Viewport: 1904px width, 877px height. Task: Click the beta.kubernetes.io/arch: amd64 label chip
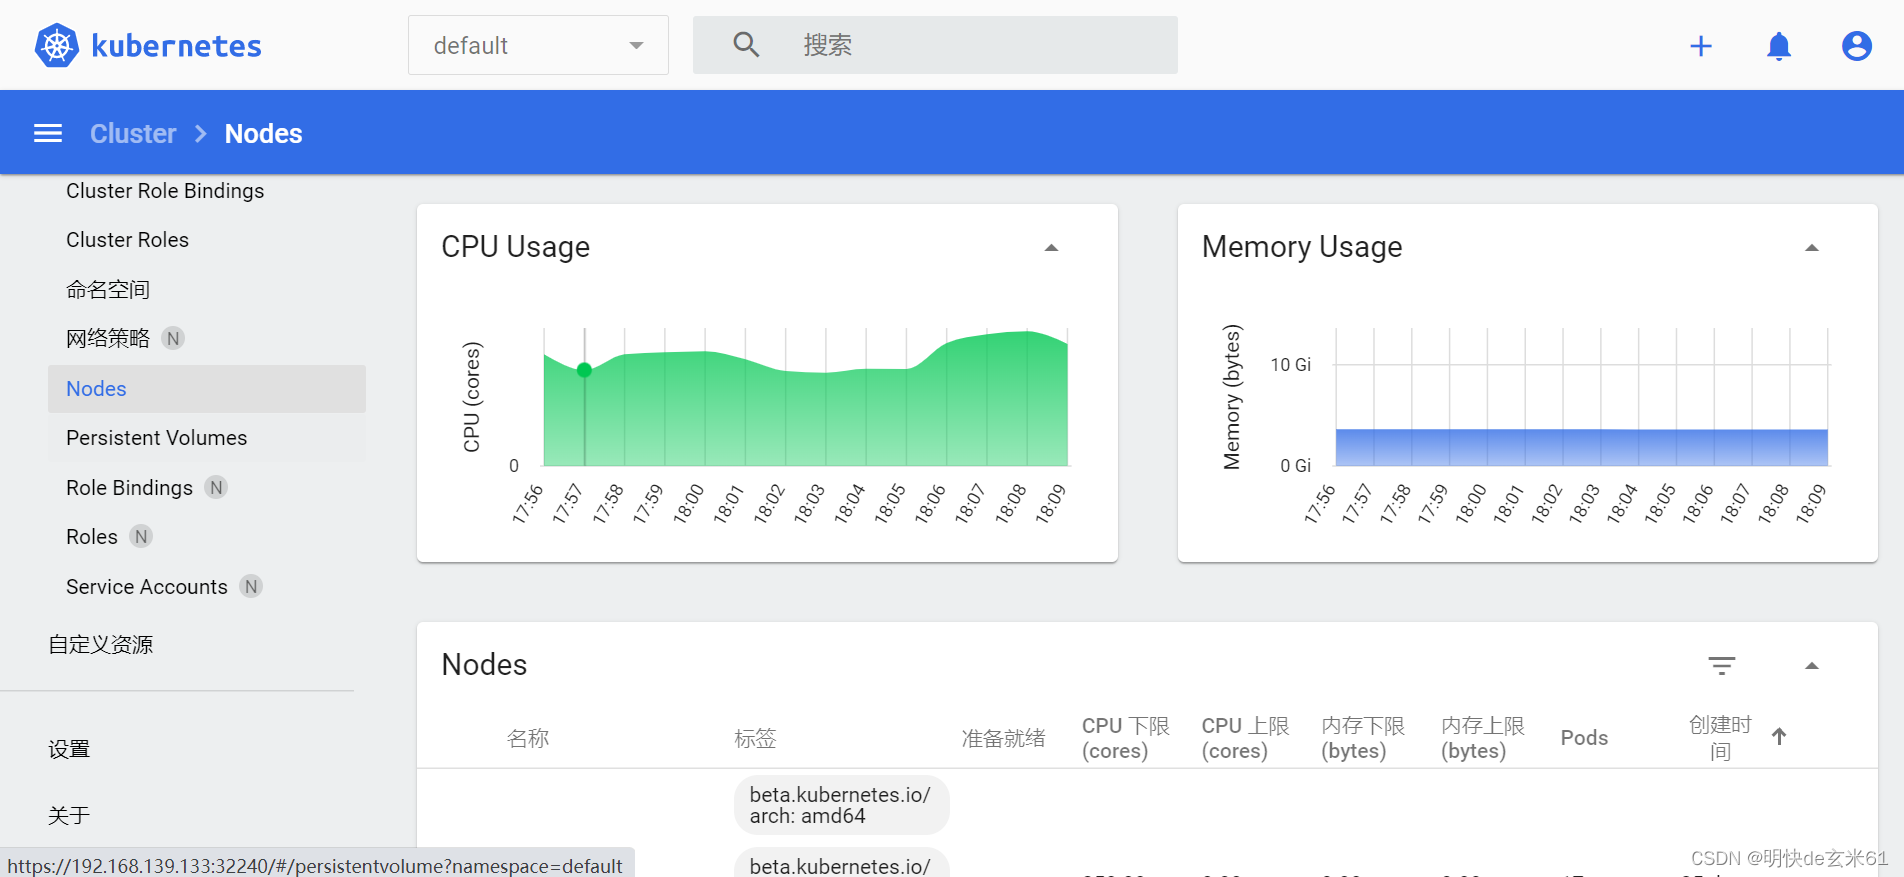click(841, 805)
